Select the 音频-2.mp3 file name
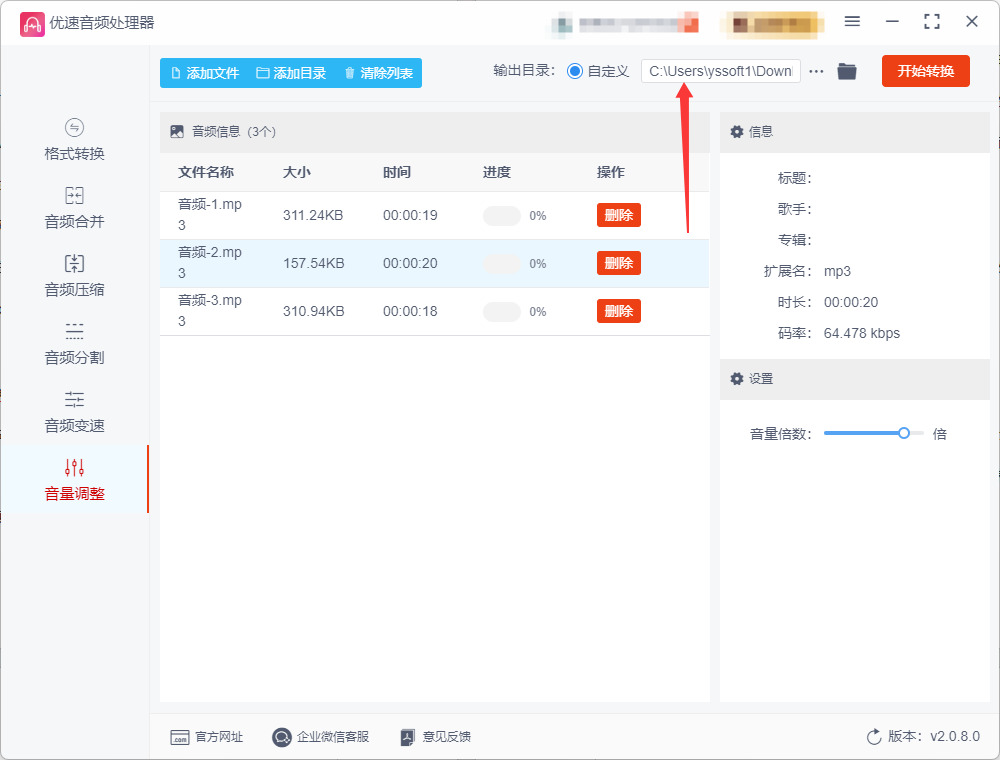This screenshot has height=760, width=1000. pyautogui.click(x=210, y=263)
